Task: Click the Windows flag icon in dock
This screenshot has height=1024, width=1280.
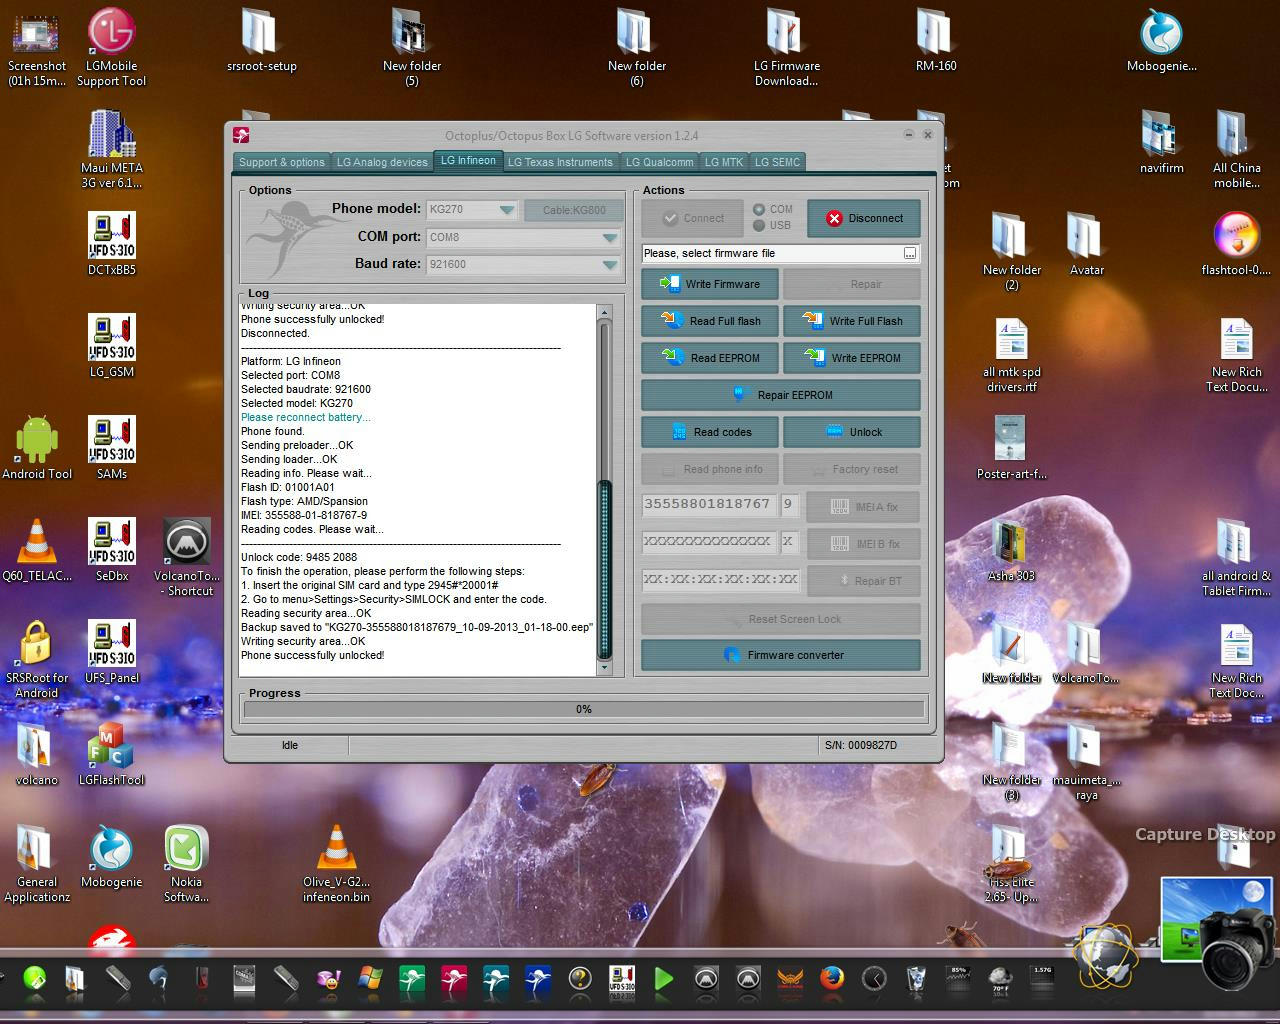Action: pos(370,978)
